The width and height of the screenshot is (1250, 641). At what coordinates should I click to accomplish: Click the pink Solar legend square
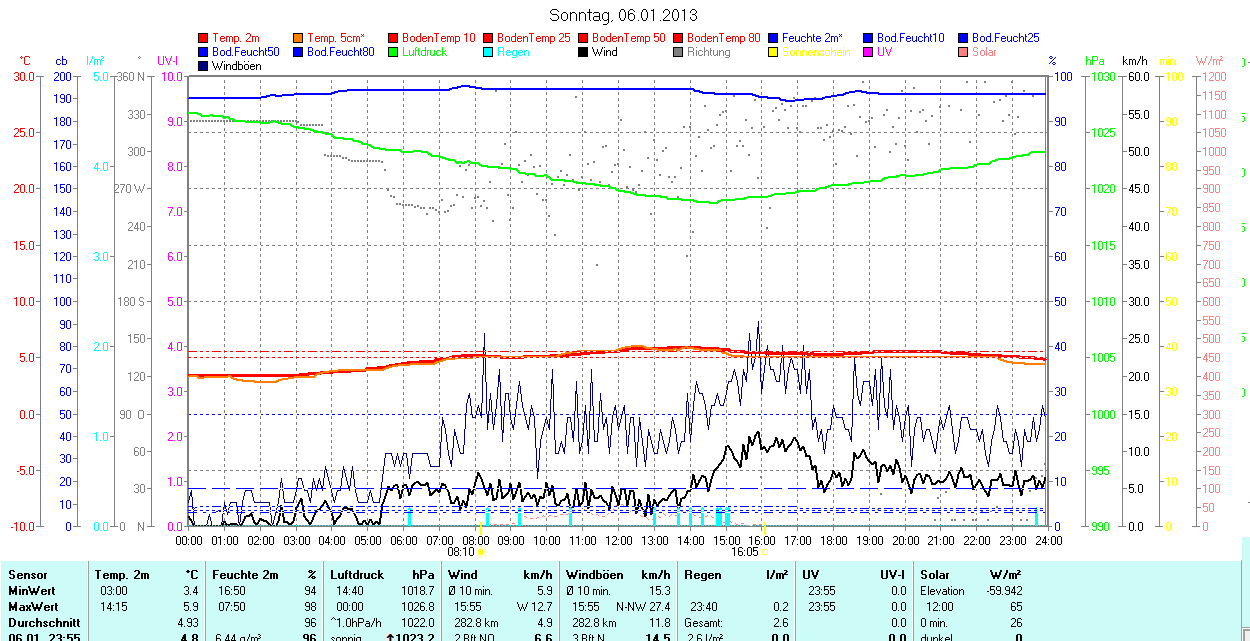tap(963, 52)
